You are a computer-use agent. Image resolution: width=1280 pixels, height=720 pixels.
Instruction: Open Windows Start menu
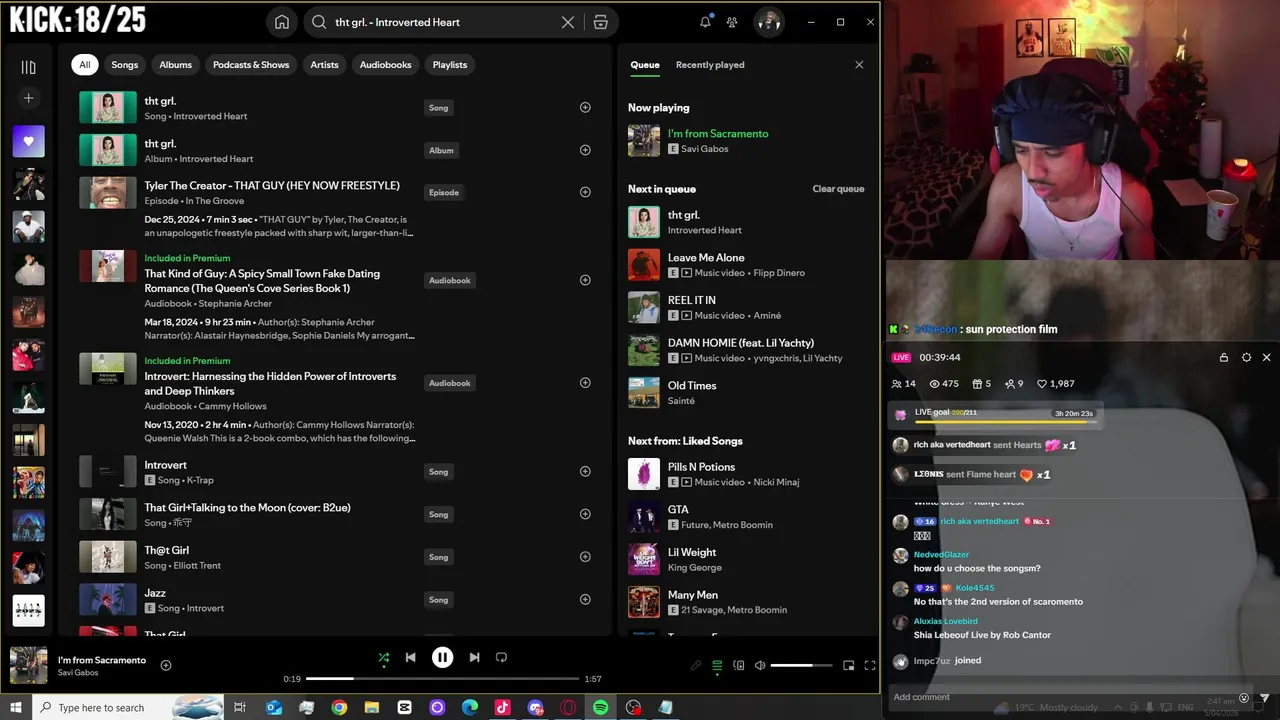[16, 707]
